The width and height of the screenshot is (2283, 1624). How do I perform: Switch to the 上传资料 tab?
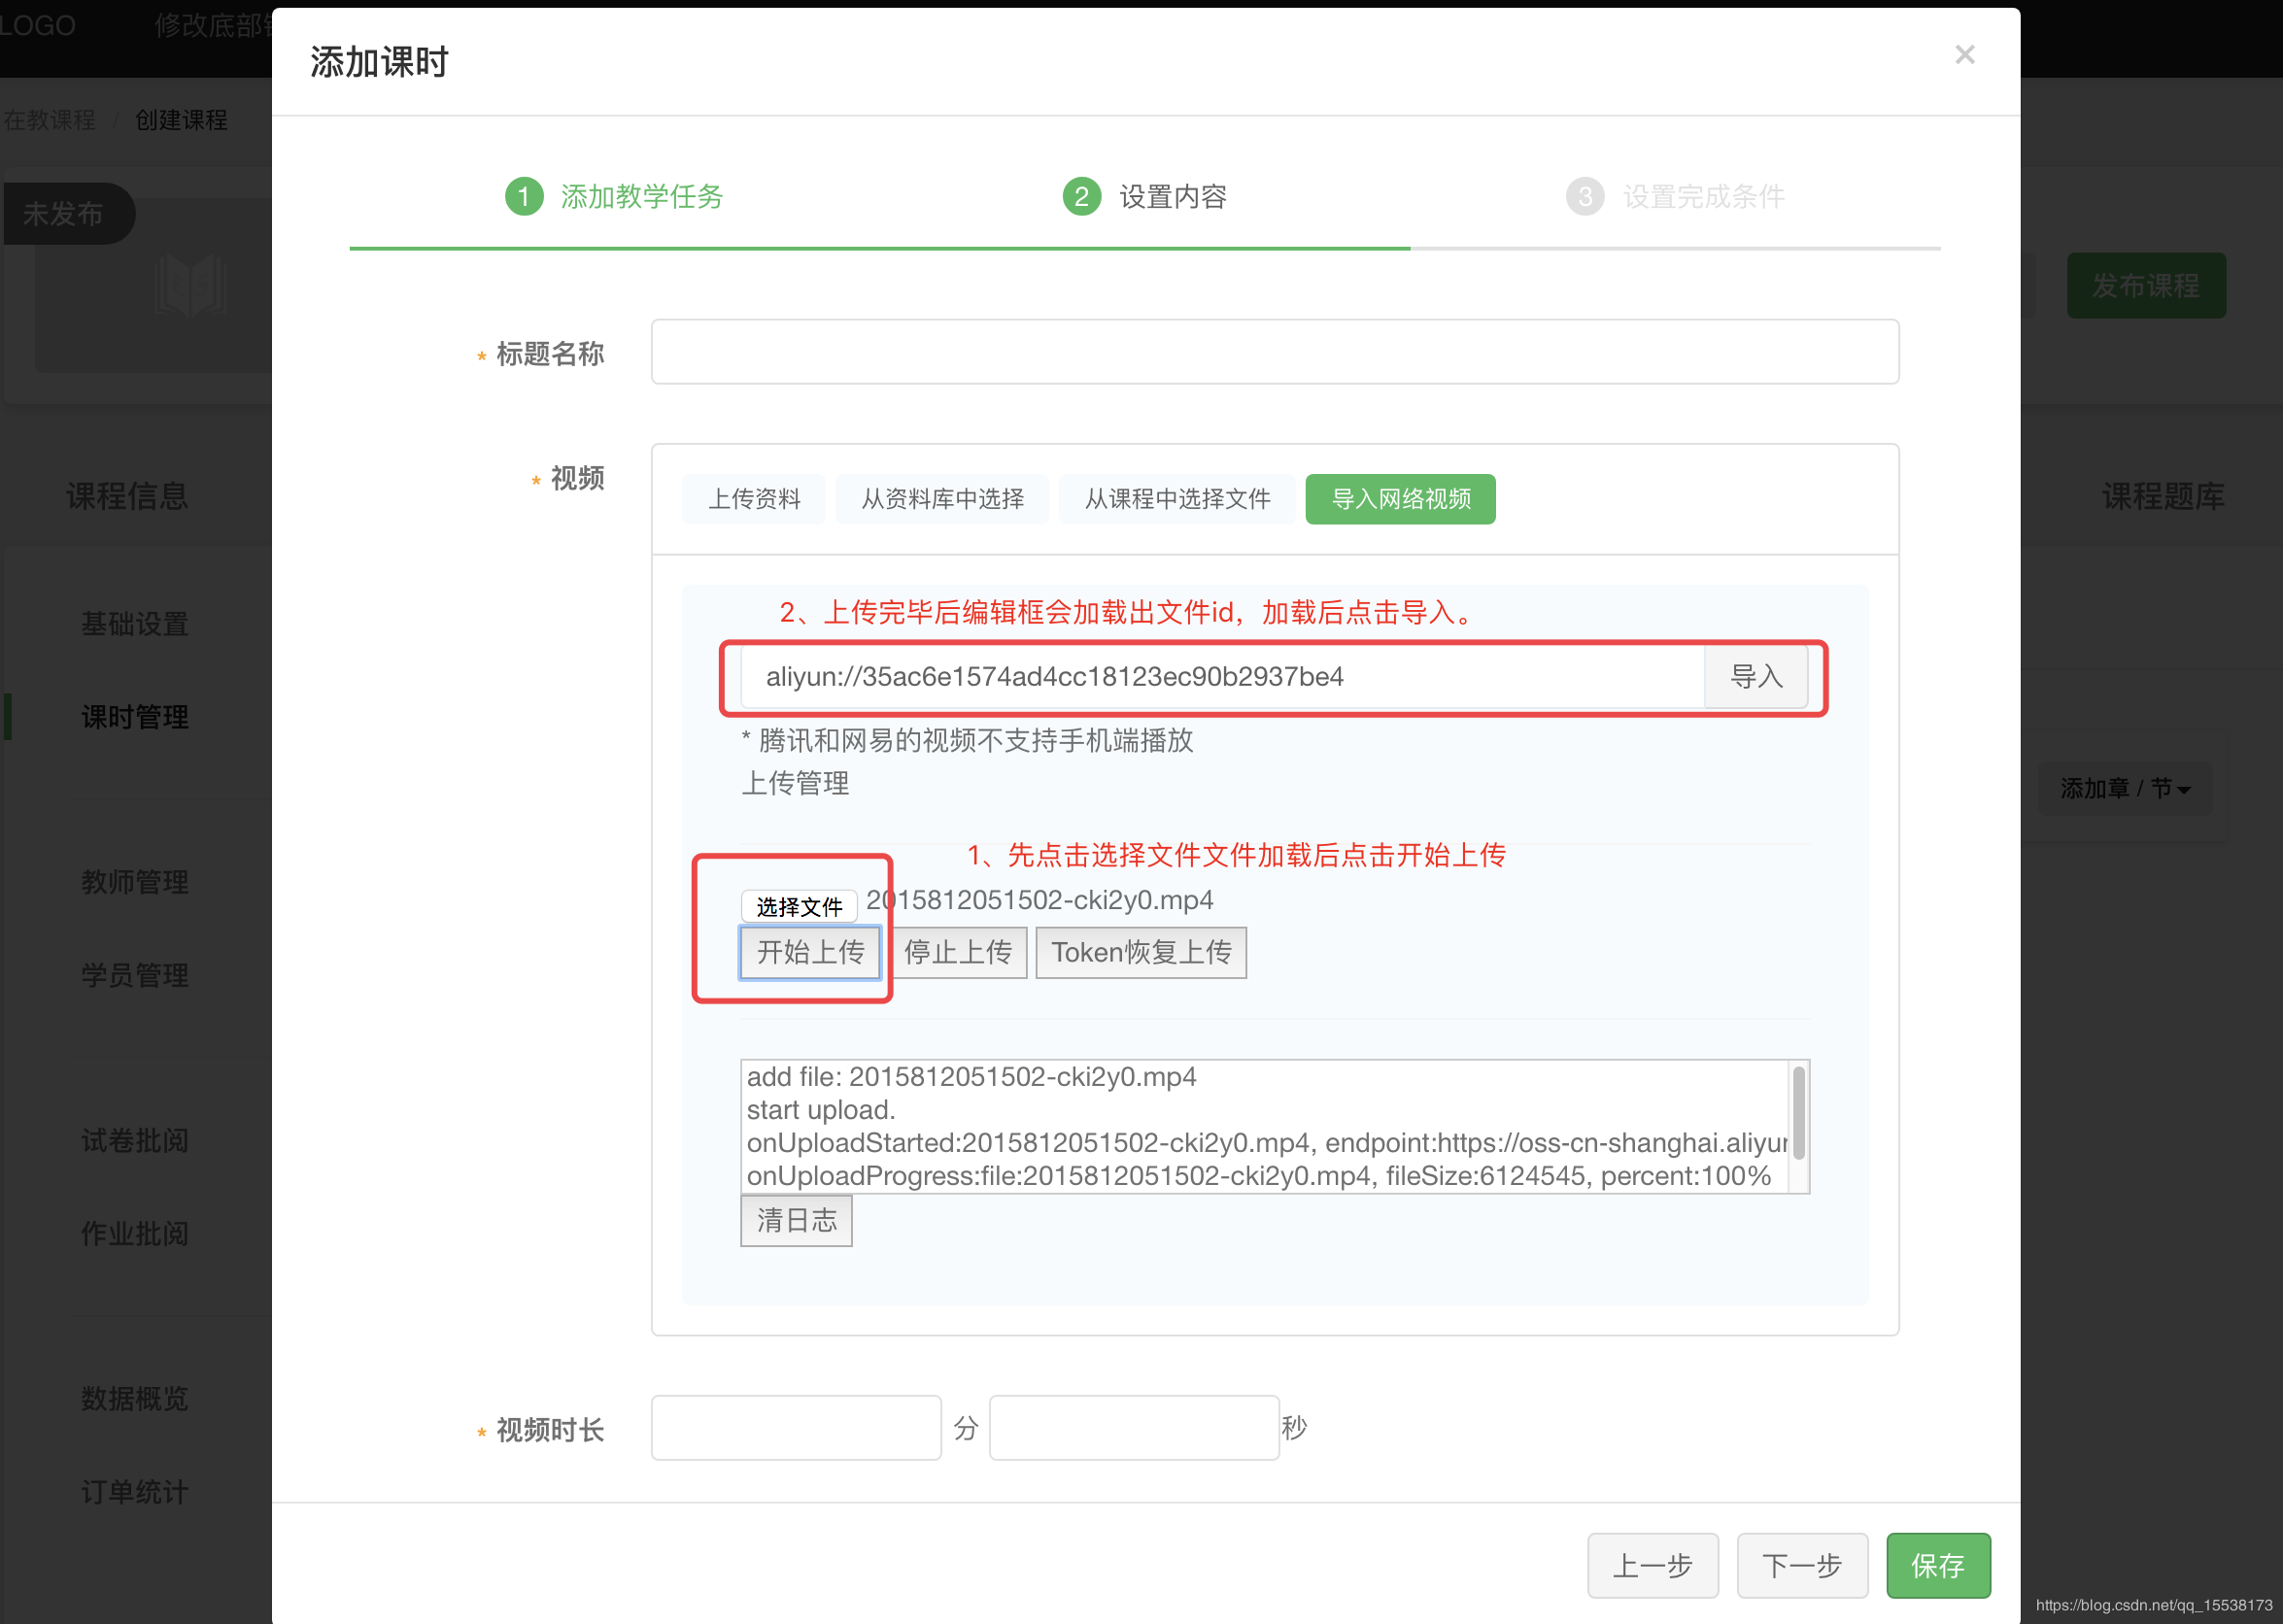[753, 499]
